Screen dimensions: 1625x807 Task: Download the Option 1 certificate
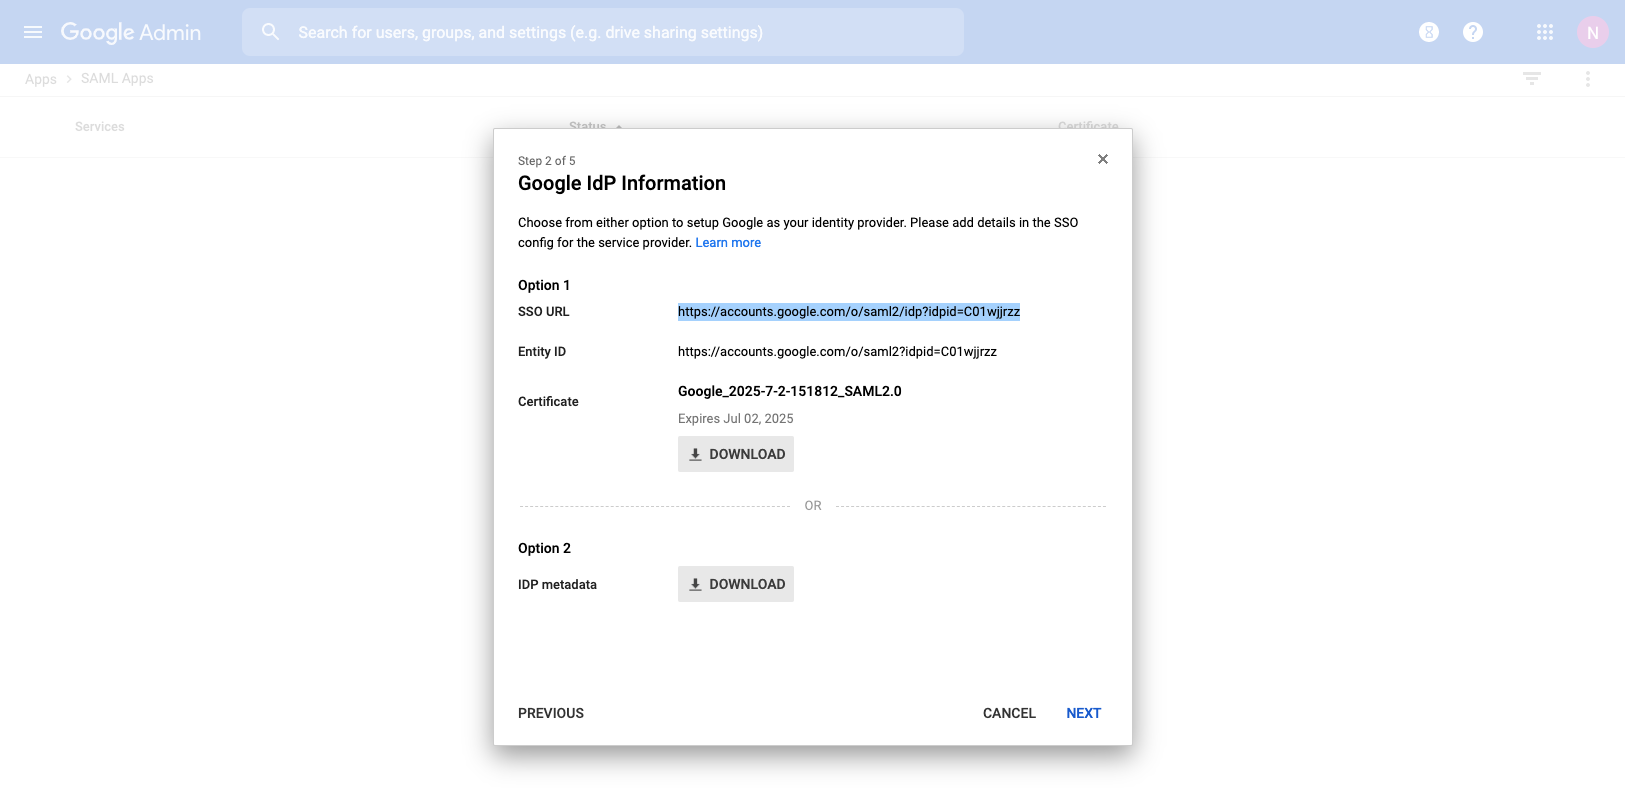(736, 454)
